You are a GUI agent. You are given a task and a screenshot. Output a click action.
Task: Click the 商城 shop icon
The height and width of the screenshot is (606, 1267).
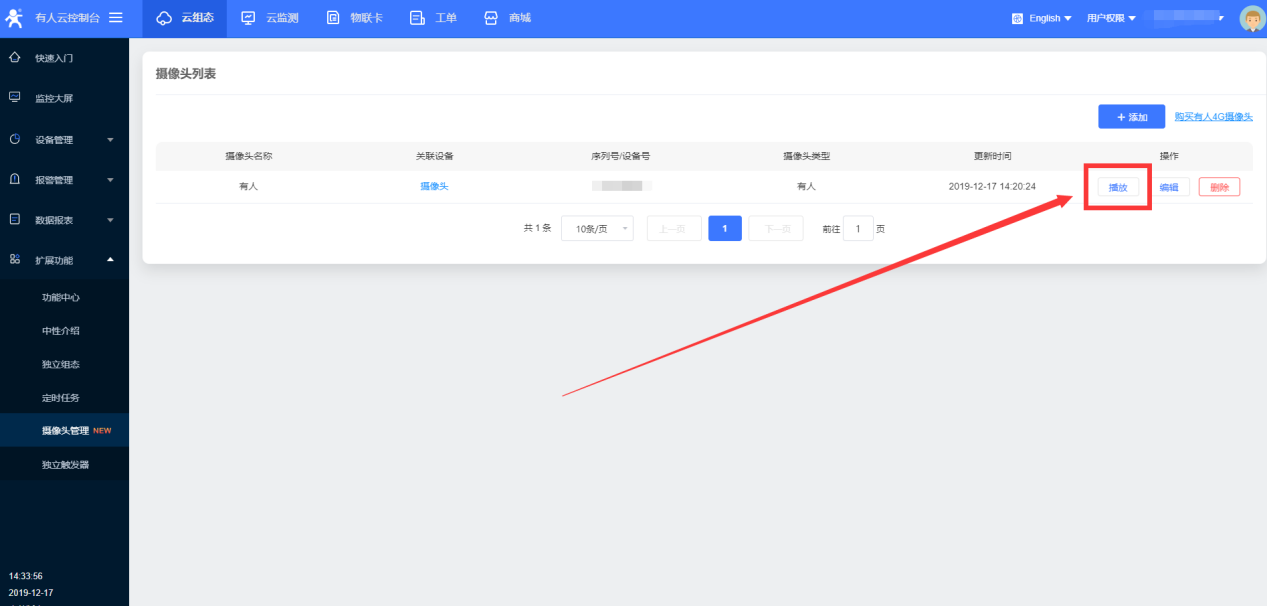tap(491, 18)
